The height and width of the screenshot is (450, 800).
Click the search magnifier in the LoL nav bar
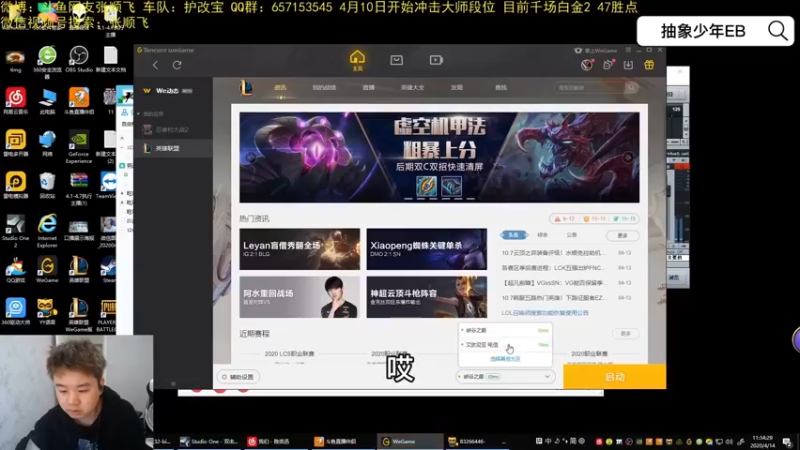click(x=631, y=87)
